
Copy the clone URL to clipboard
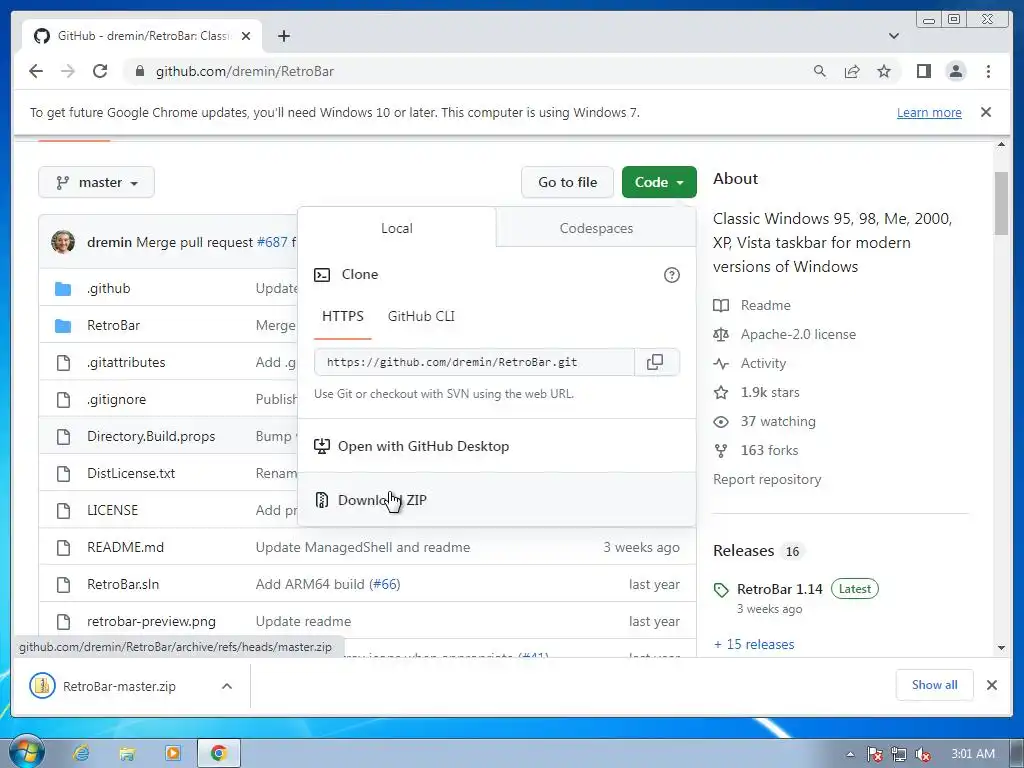[x=655, y=362]
